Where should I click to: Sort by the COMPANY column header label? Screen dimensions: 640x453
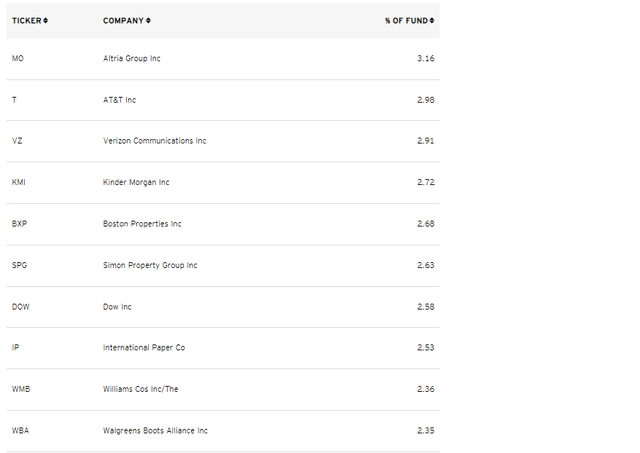[x=123, y=20]
